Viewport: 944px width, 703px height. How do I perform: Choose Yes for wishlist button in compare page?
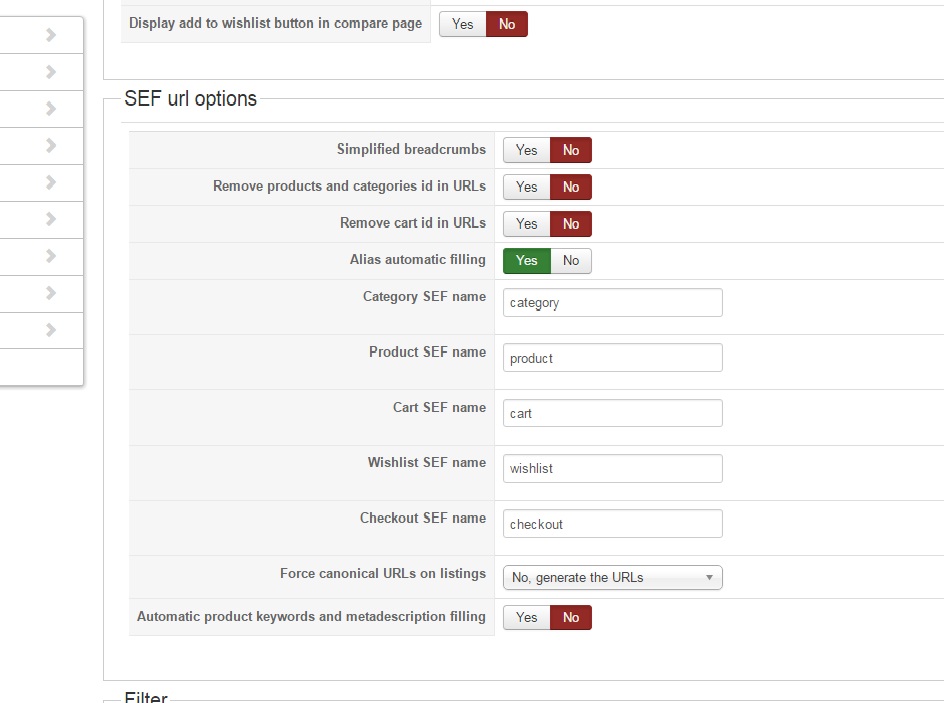tap(462, 24)
